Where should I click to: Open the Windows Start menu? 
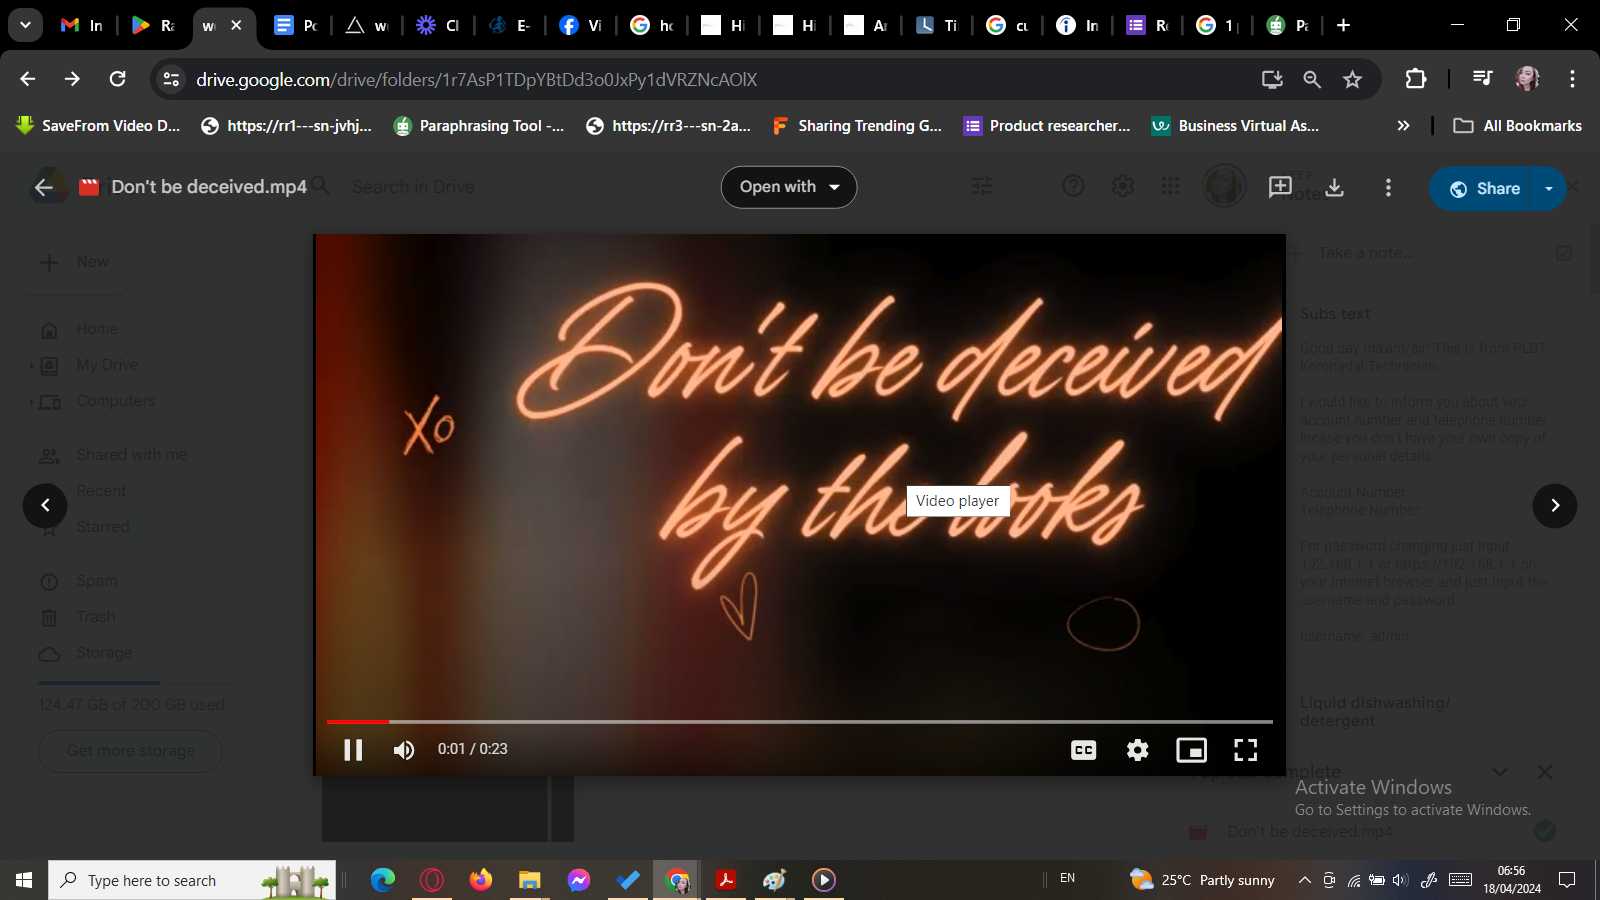coord(24,880)
